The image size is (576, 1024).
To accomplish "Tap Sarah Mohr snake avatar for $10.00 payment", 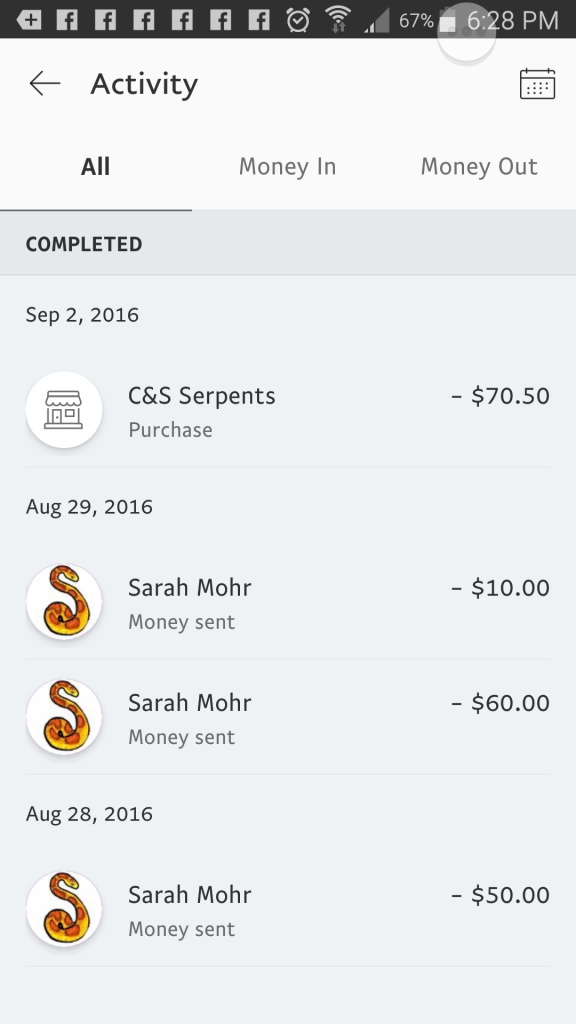I will tap(64, 601).
